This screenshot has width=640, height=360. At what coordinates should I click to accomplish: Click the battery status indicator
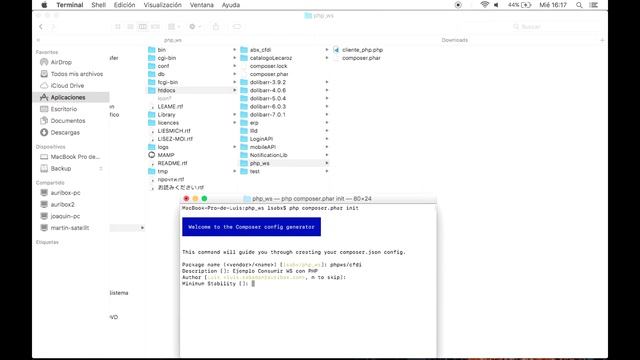point(520,5)
